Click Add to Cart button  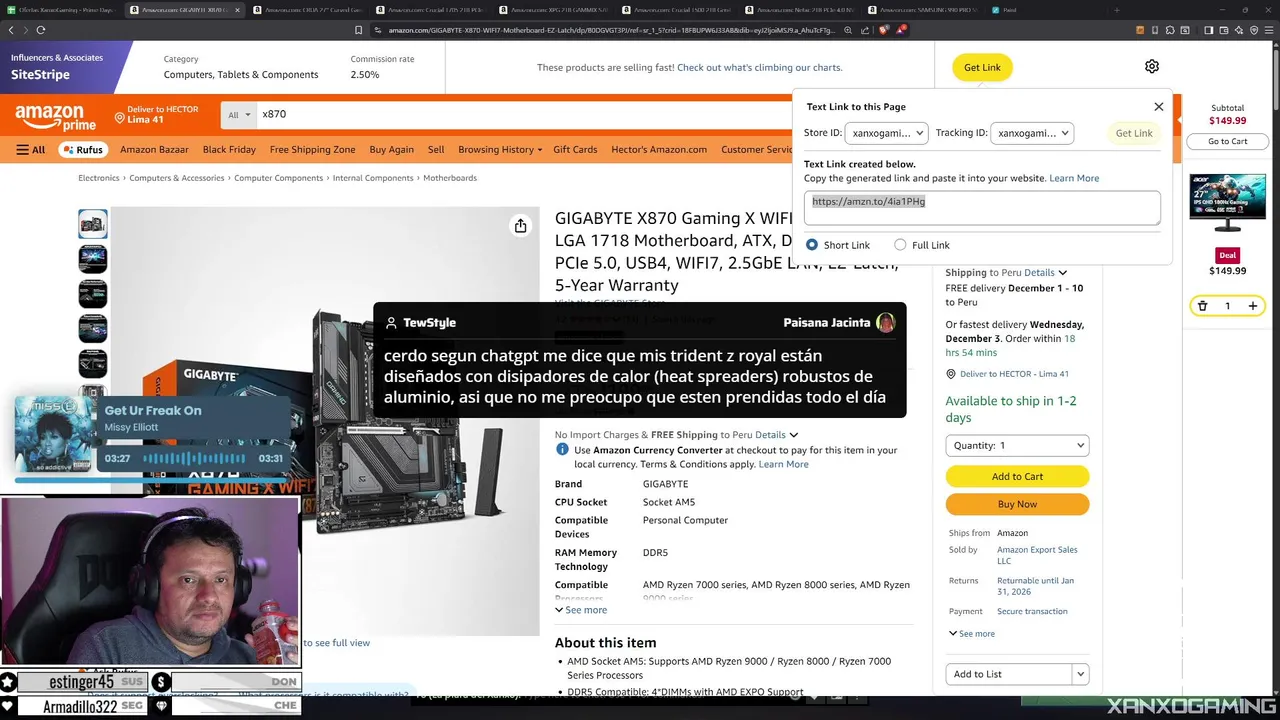pos(1017,476)
